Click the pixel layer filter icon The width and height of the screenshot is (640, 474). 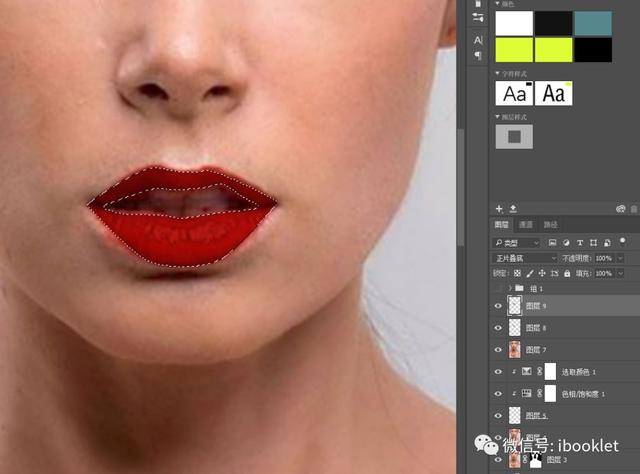coord(552,243)
